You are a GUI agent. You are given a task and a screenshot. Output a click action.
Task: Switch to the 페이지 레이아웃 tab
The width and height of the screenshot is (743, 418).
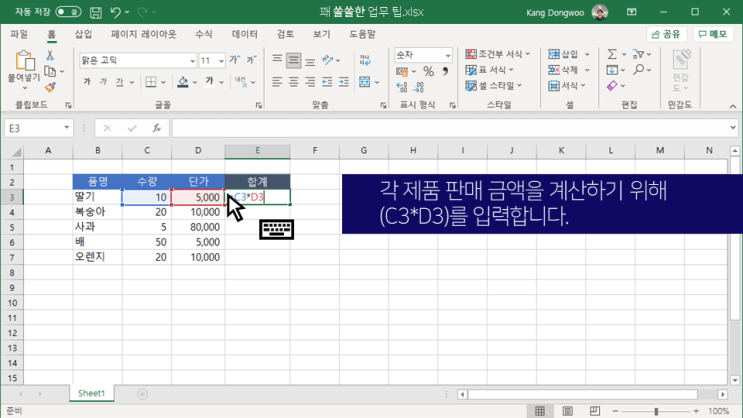pyautogui.click(x=143, y=34)
